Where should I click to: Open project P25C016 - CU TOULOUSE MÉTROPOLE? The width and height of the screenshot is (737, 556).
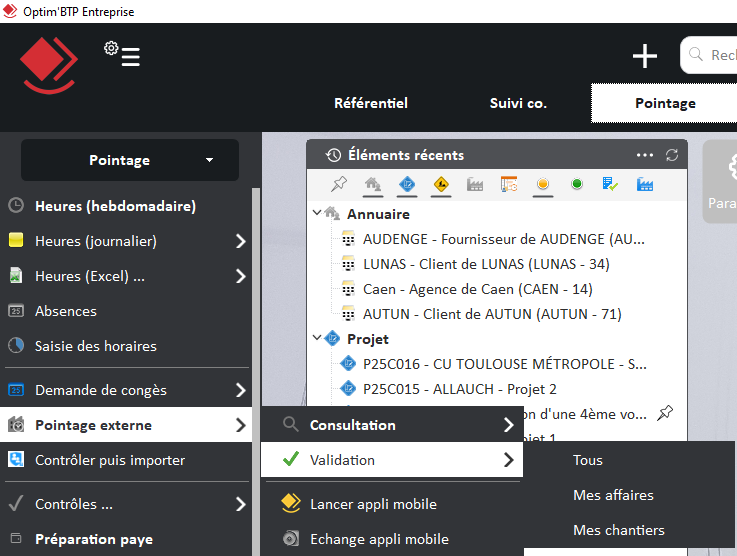pos(504,364)
